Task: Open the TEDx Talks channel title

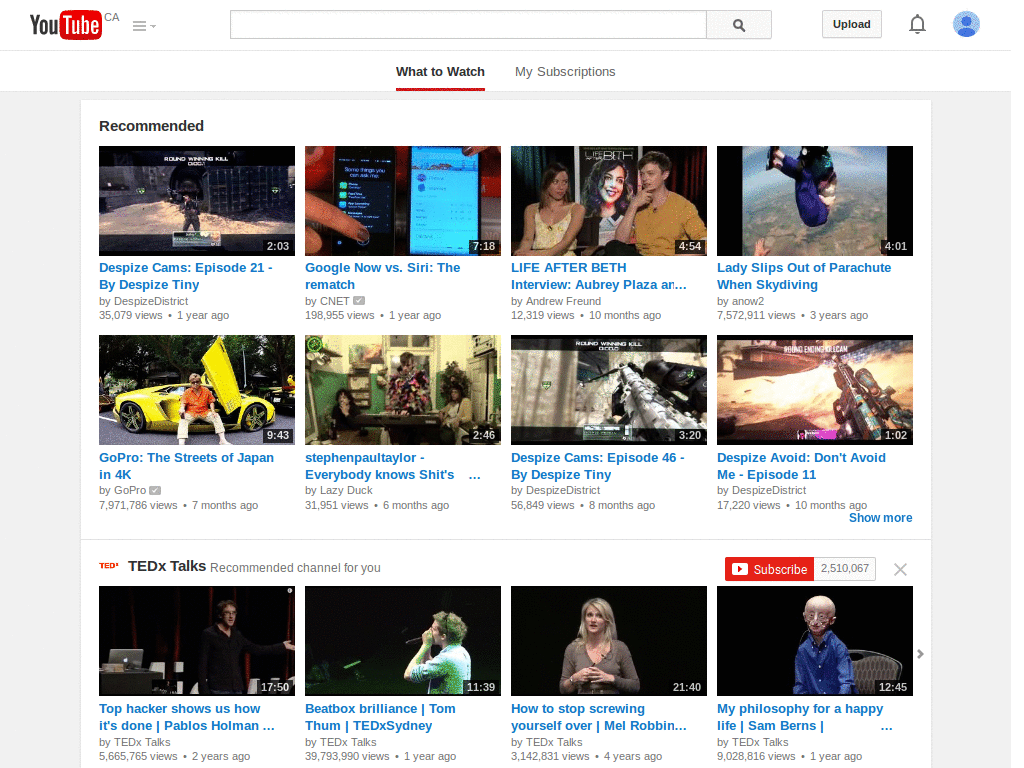Action: (x=167, y=566)
